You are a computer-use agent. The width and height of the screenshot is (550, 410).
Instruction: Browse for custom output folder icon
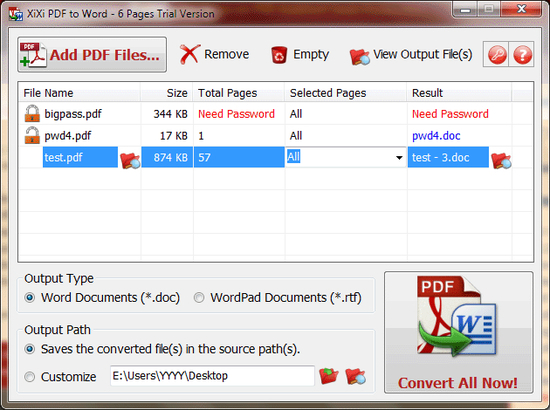point(329,376)
